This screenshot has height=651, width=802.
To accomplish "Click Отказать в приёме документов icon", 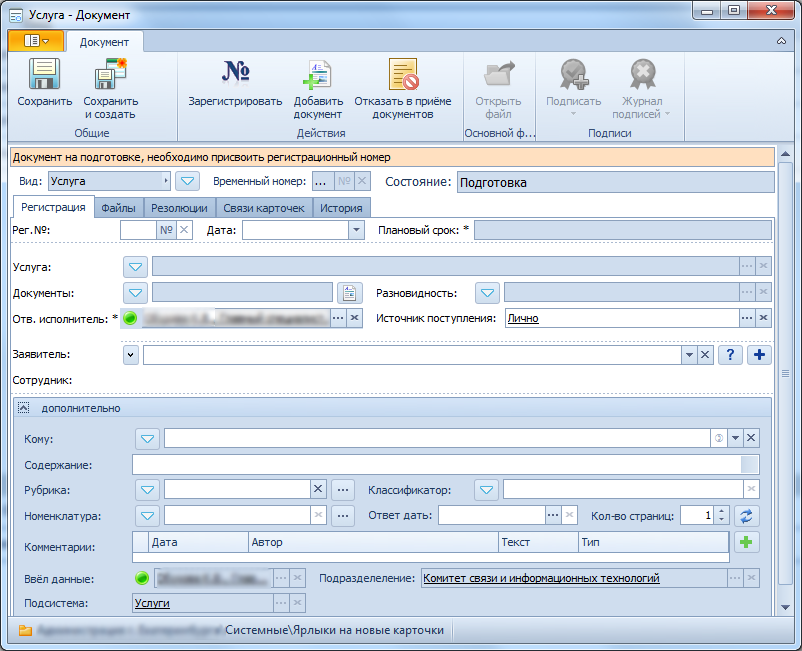I will 403,74.
